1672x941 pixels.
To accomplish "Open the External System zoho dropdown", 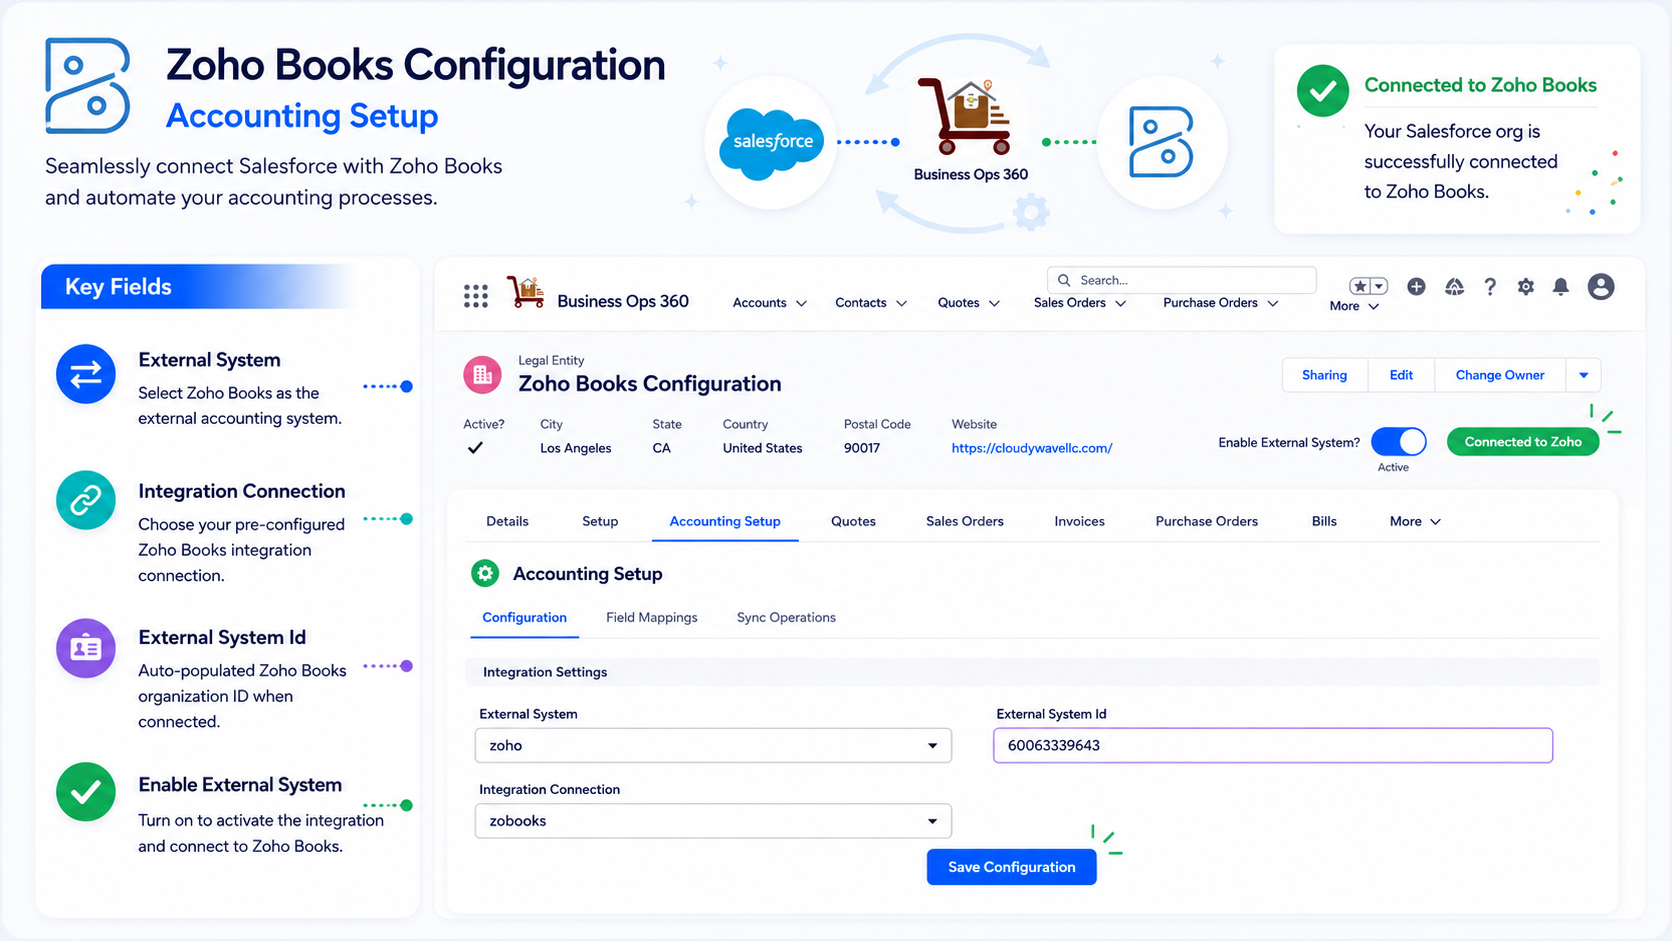I will 713,745.
